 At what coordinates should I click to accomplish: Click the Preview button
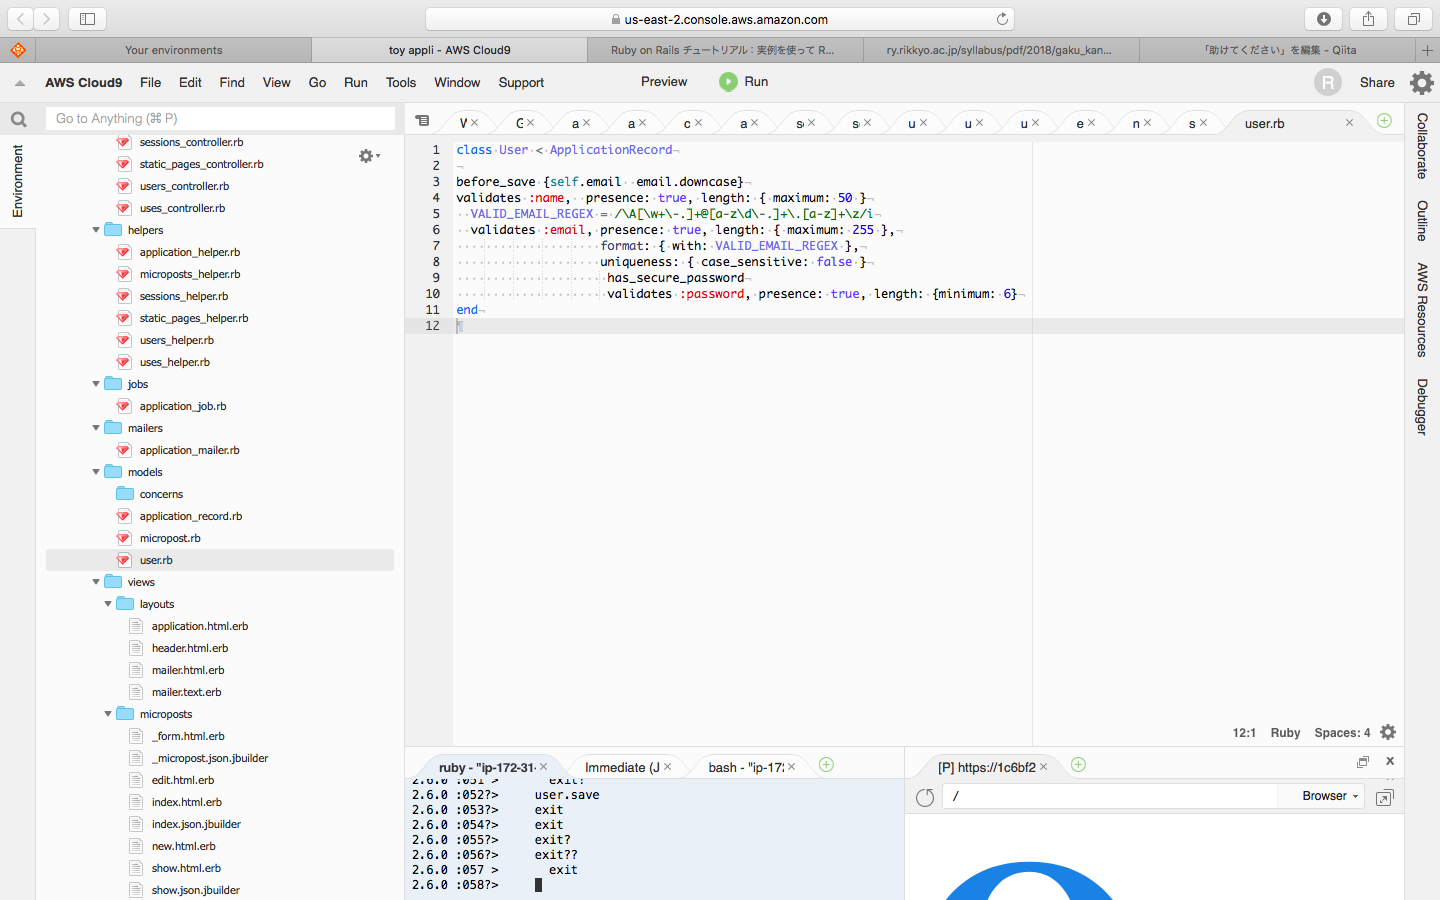[x=664, y=82]
